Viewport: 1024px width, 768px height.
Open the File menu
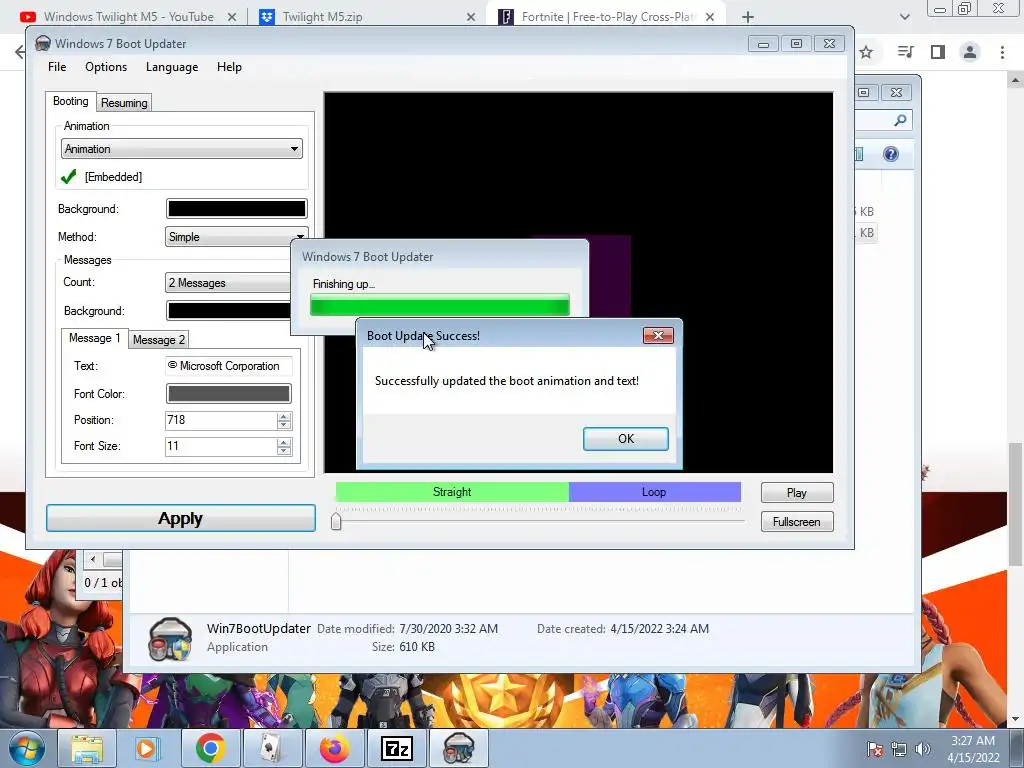tap(57, 67)
